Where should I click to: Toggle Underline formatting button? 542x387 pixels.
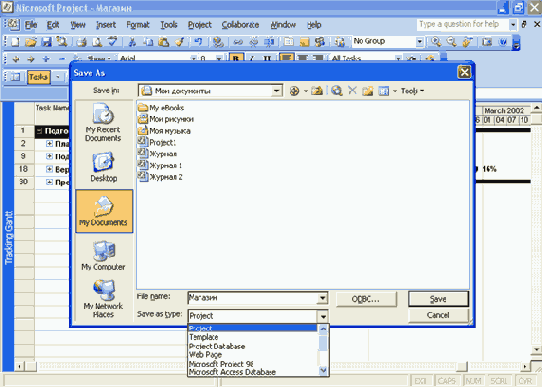tap(267, 58)
